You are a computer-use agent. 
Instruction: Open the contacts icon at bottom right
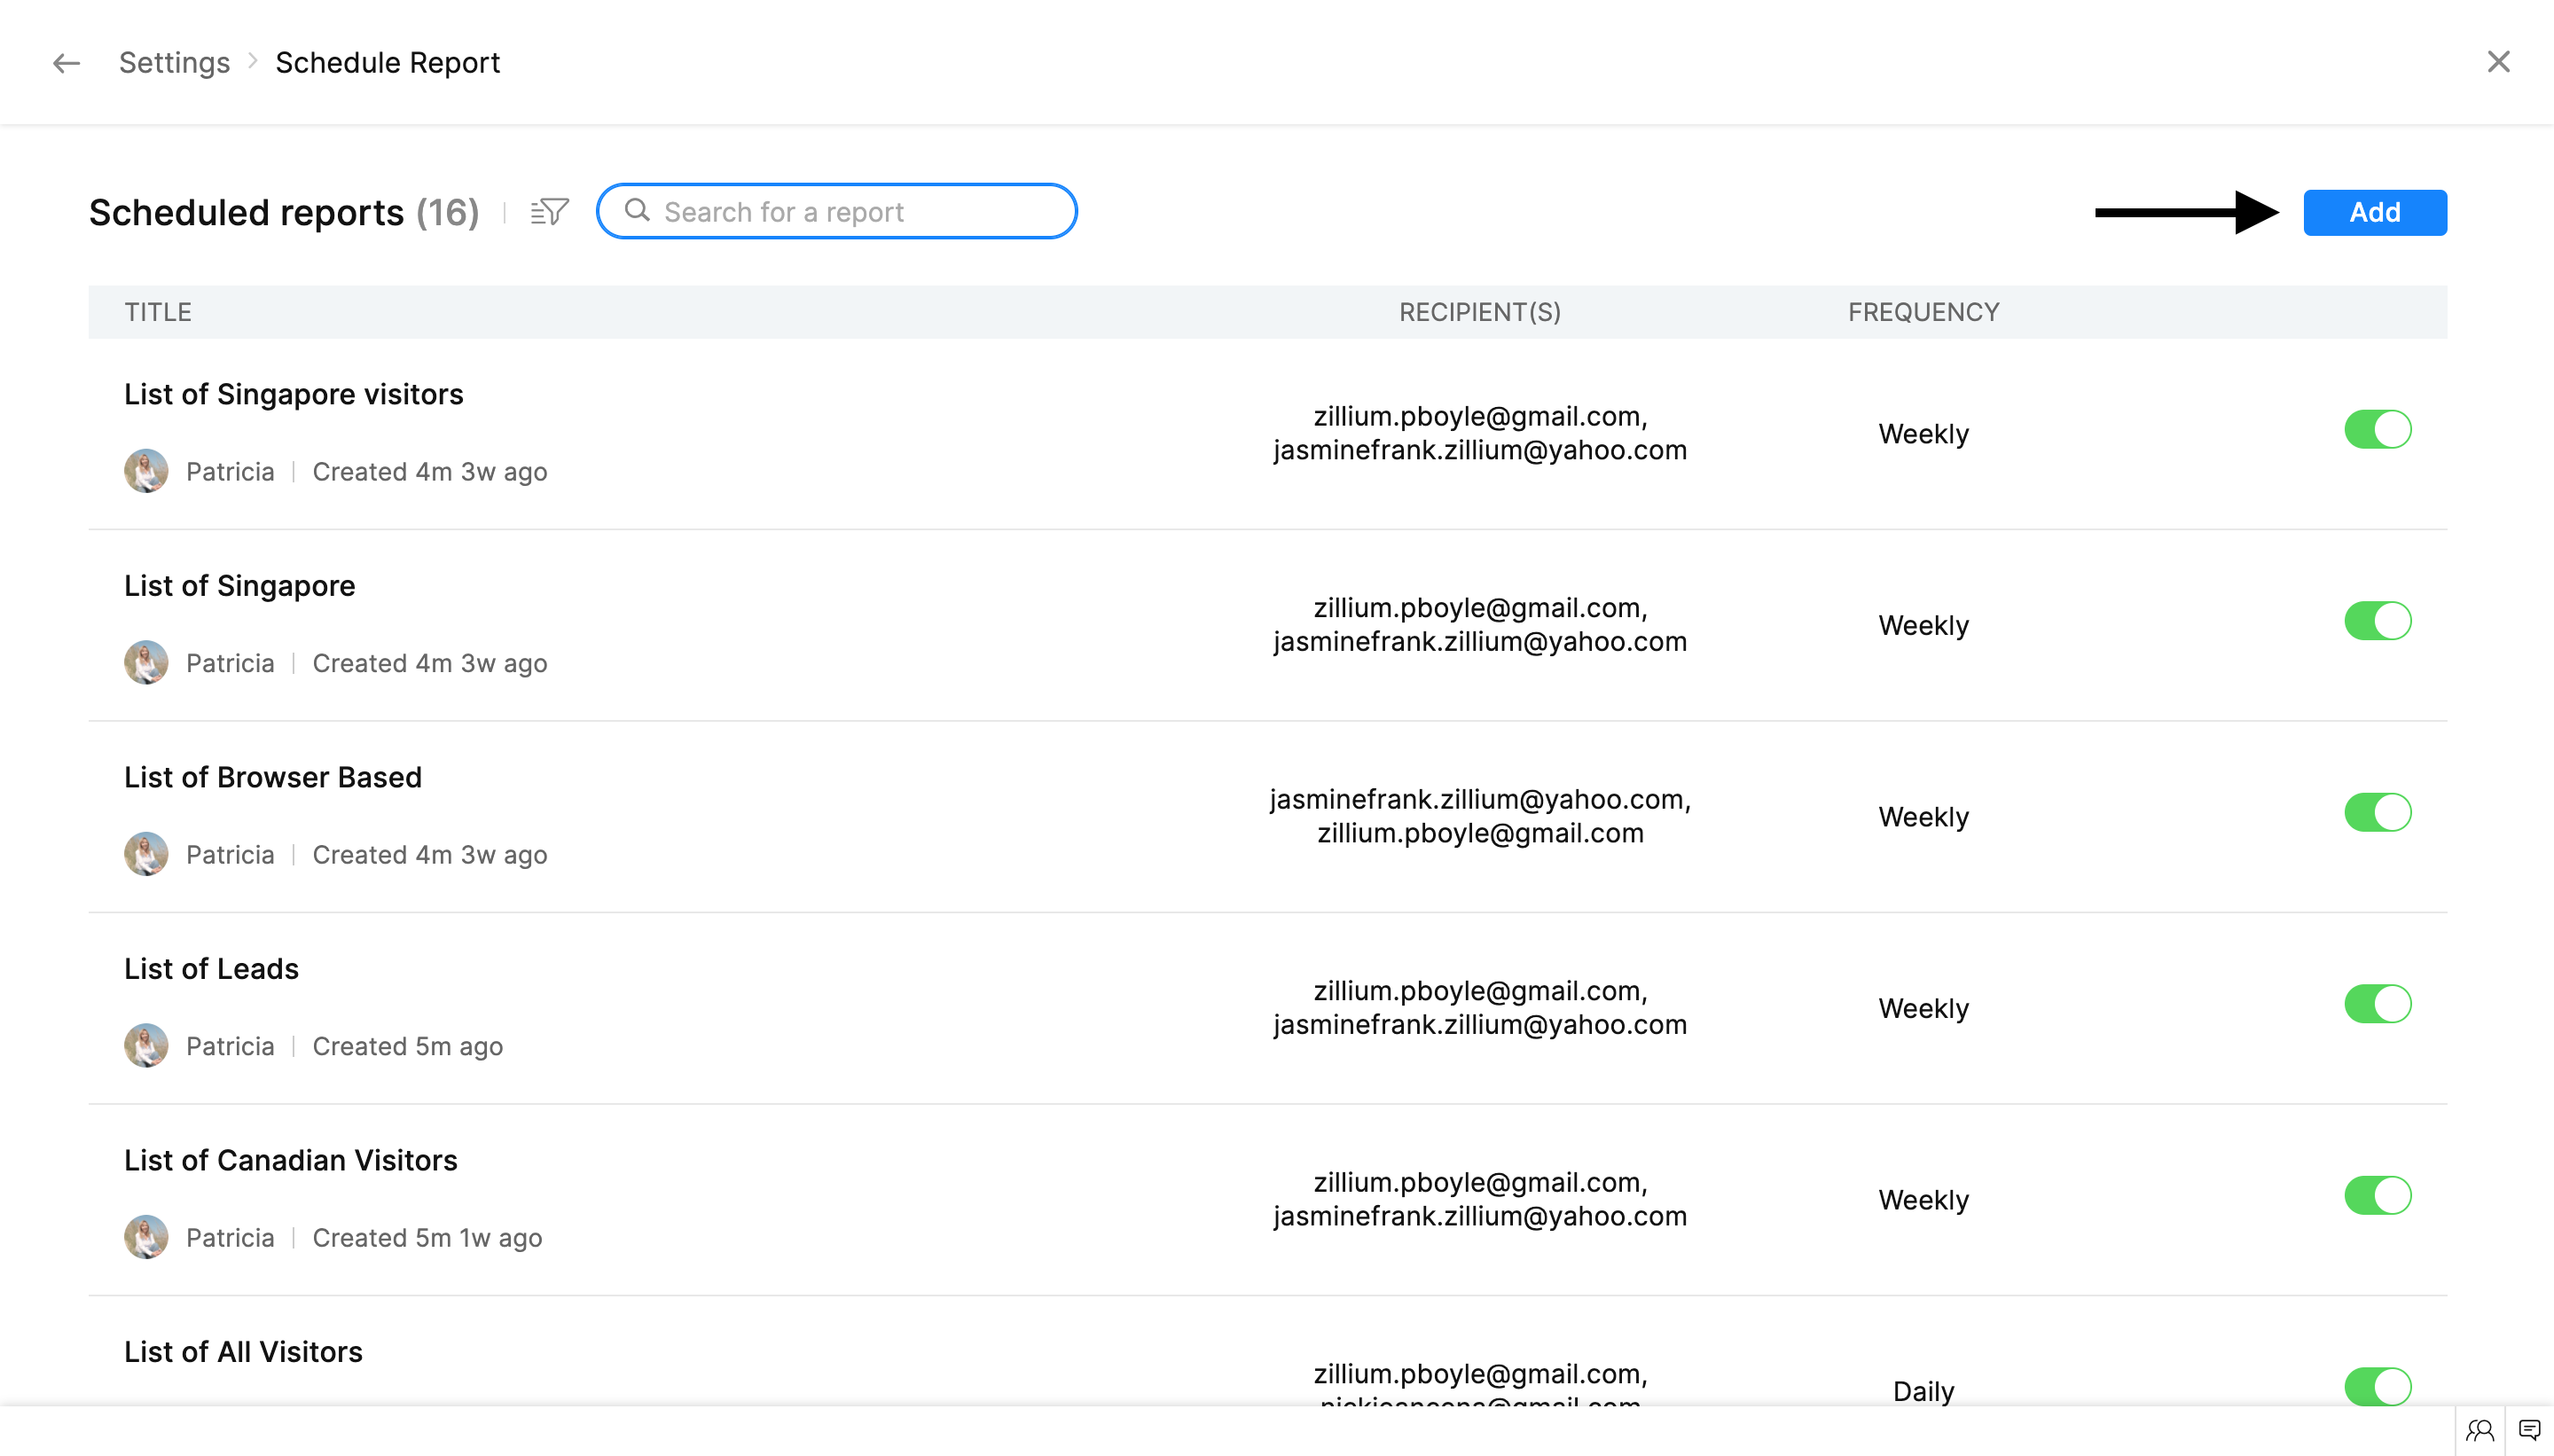(x=2479, y=1431)
